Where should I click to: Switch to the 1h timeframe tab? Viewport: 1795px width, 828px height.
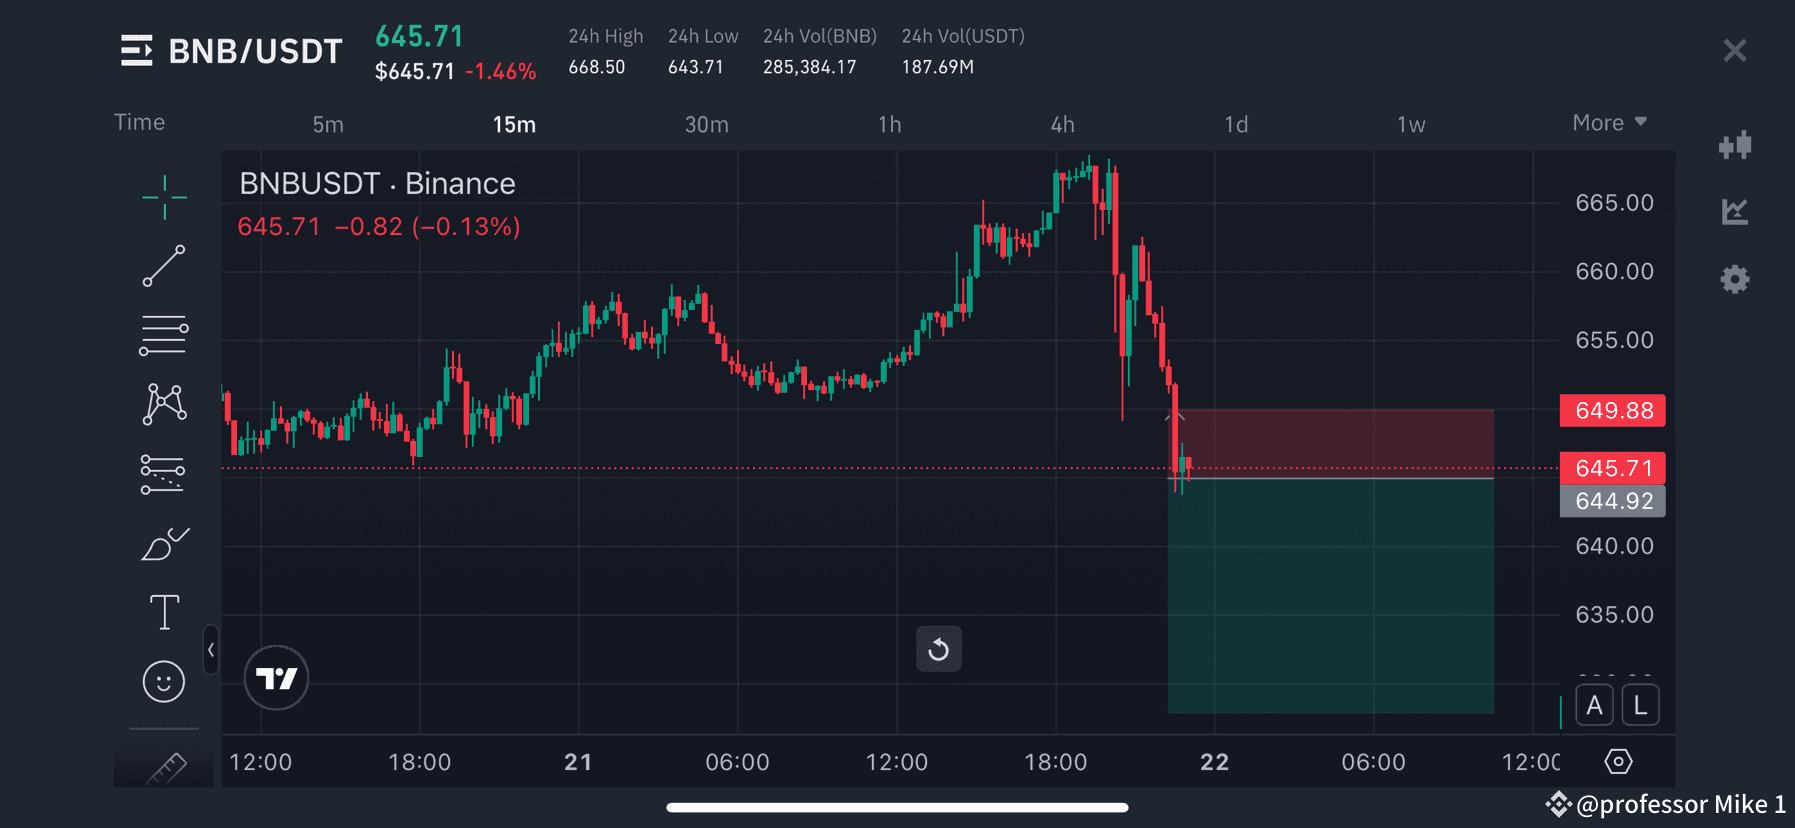pos(888,124)
